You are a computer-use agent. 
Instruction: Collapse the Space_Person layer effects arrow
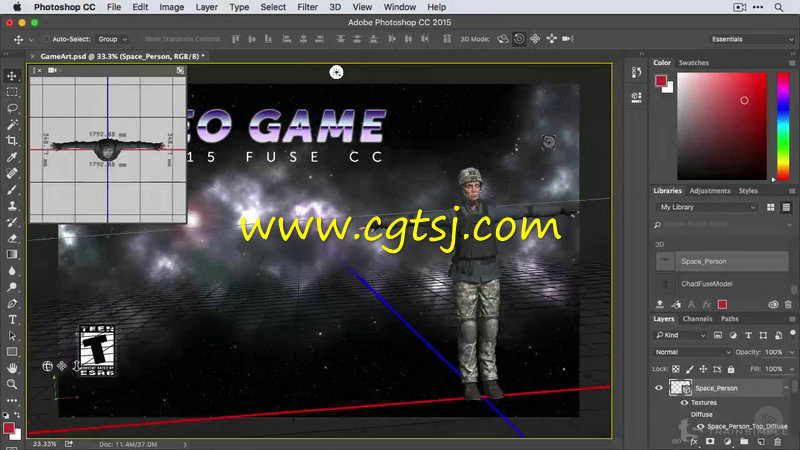click(x=786, y=388)
